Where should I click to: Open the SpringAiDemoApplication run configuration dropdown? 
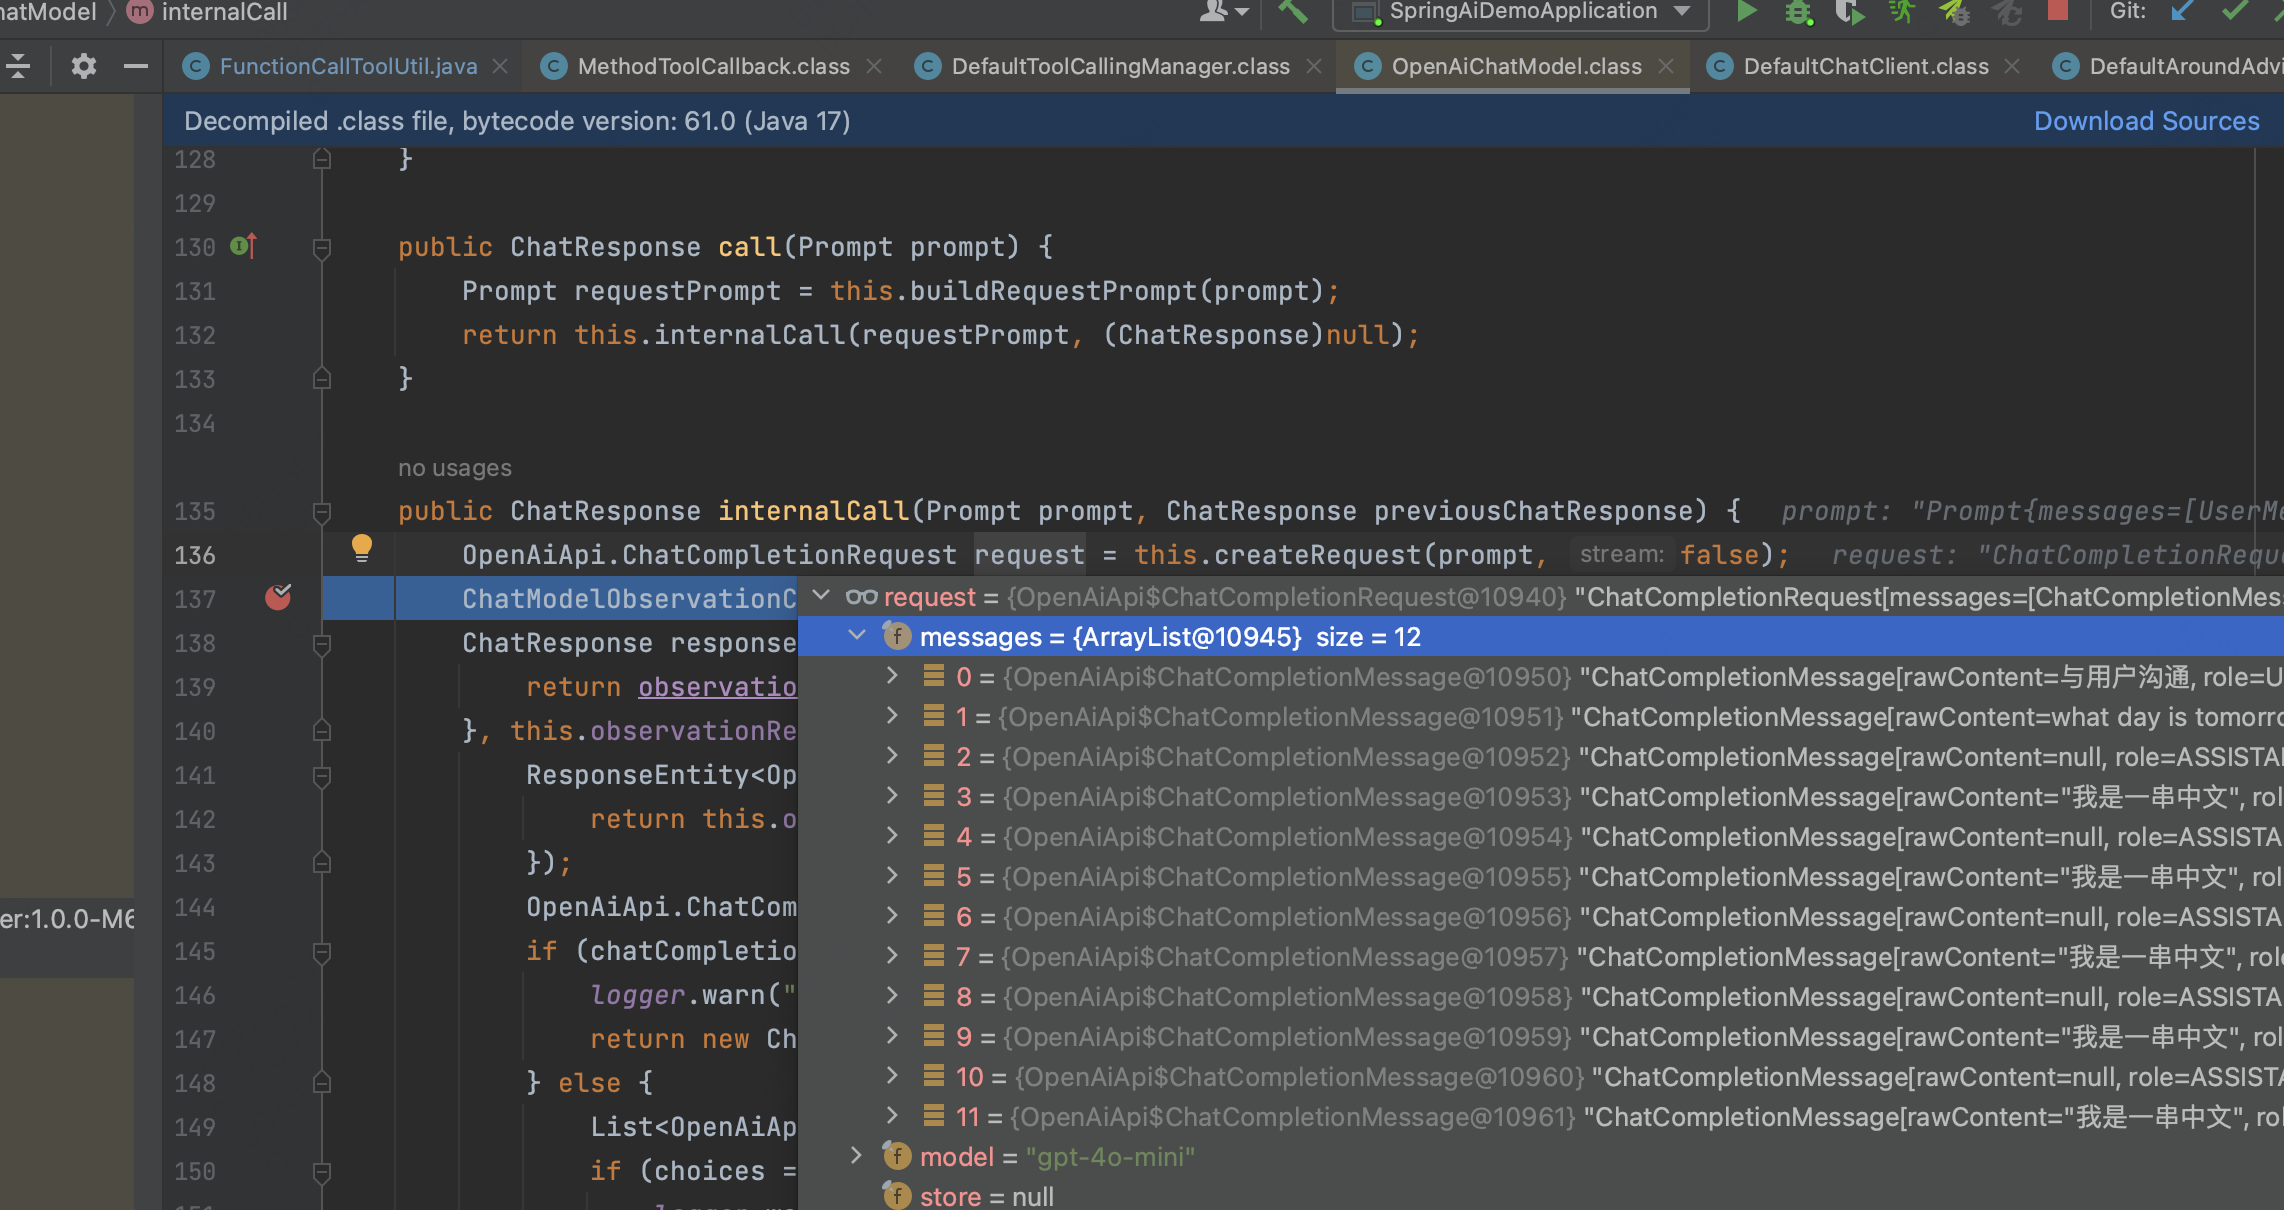[x=1520, y=12]
